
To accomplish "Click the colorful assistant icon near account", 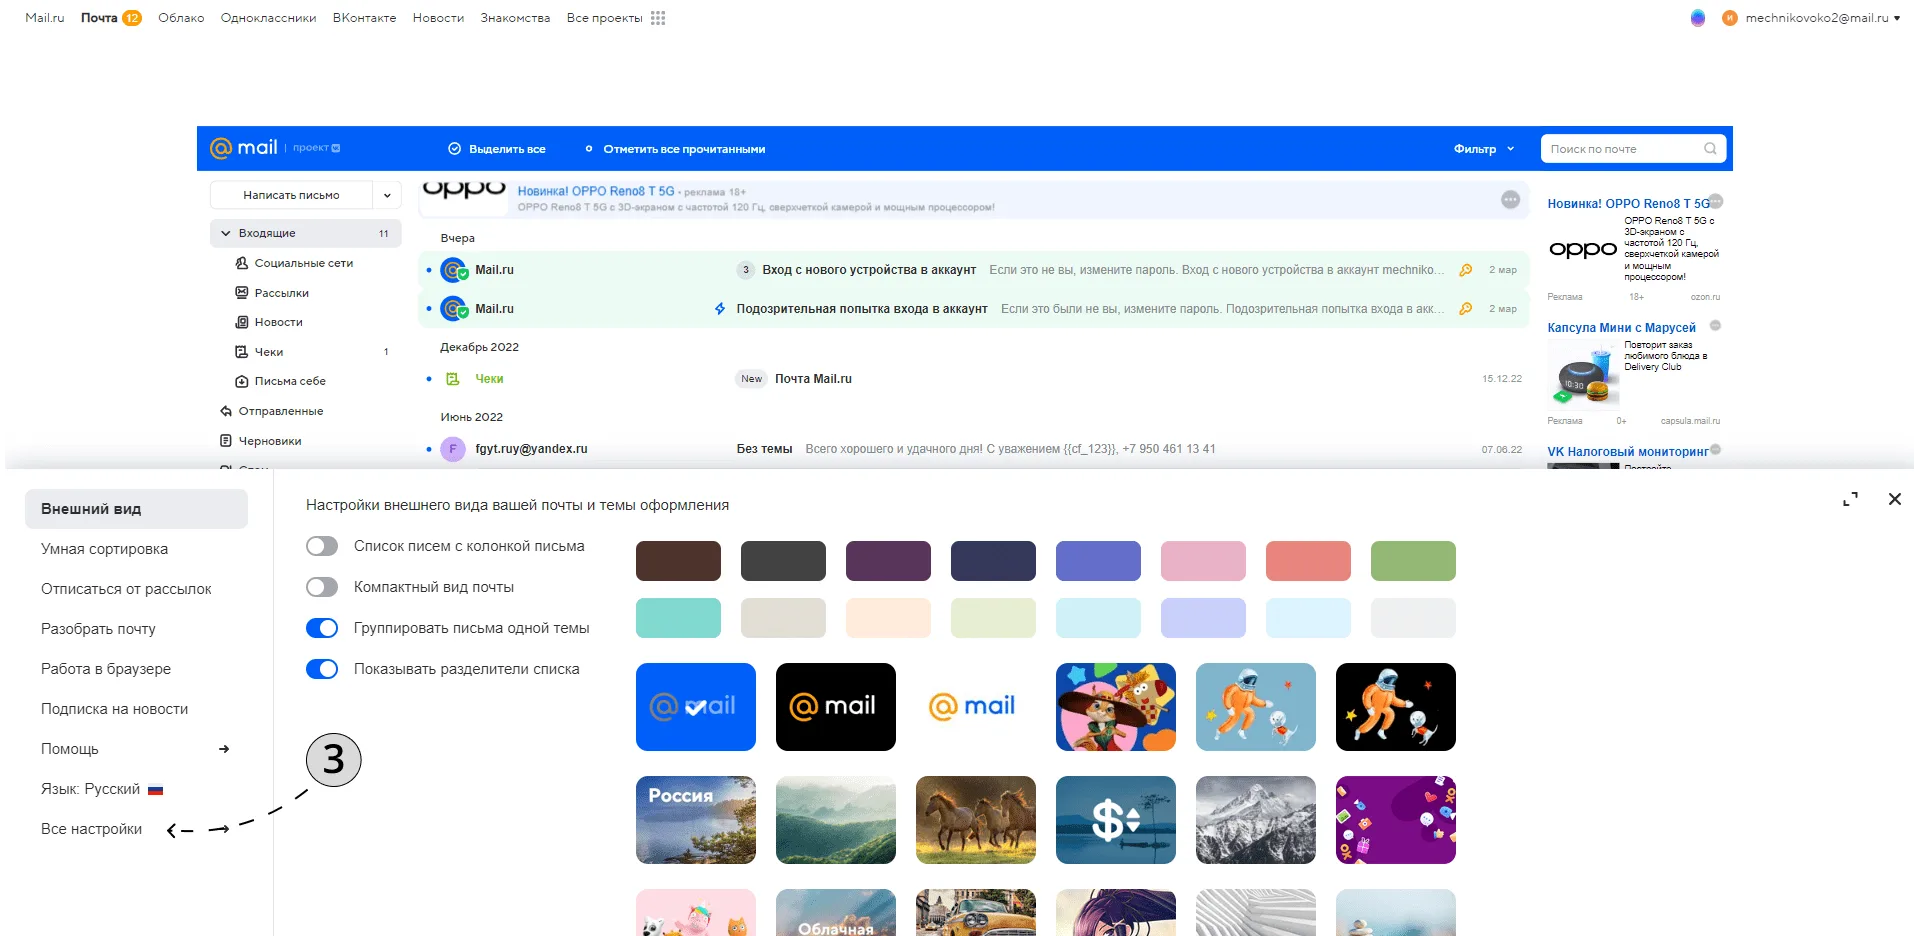I will tap(1698, 18).
